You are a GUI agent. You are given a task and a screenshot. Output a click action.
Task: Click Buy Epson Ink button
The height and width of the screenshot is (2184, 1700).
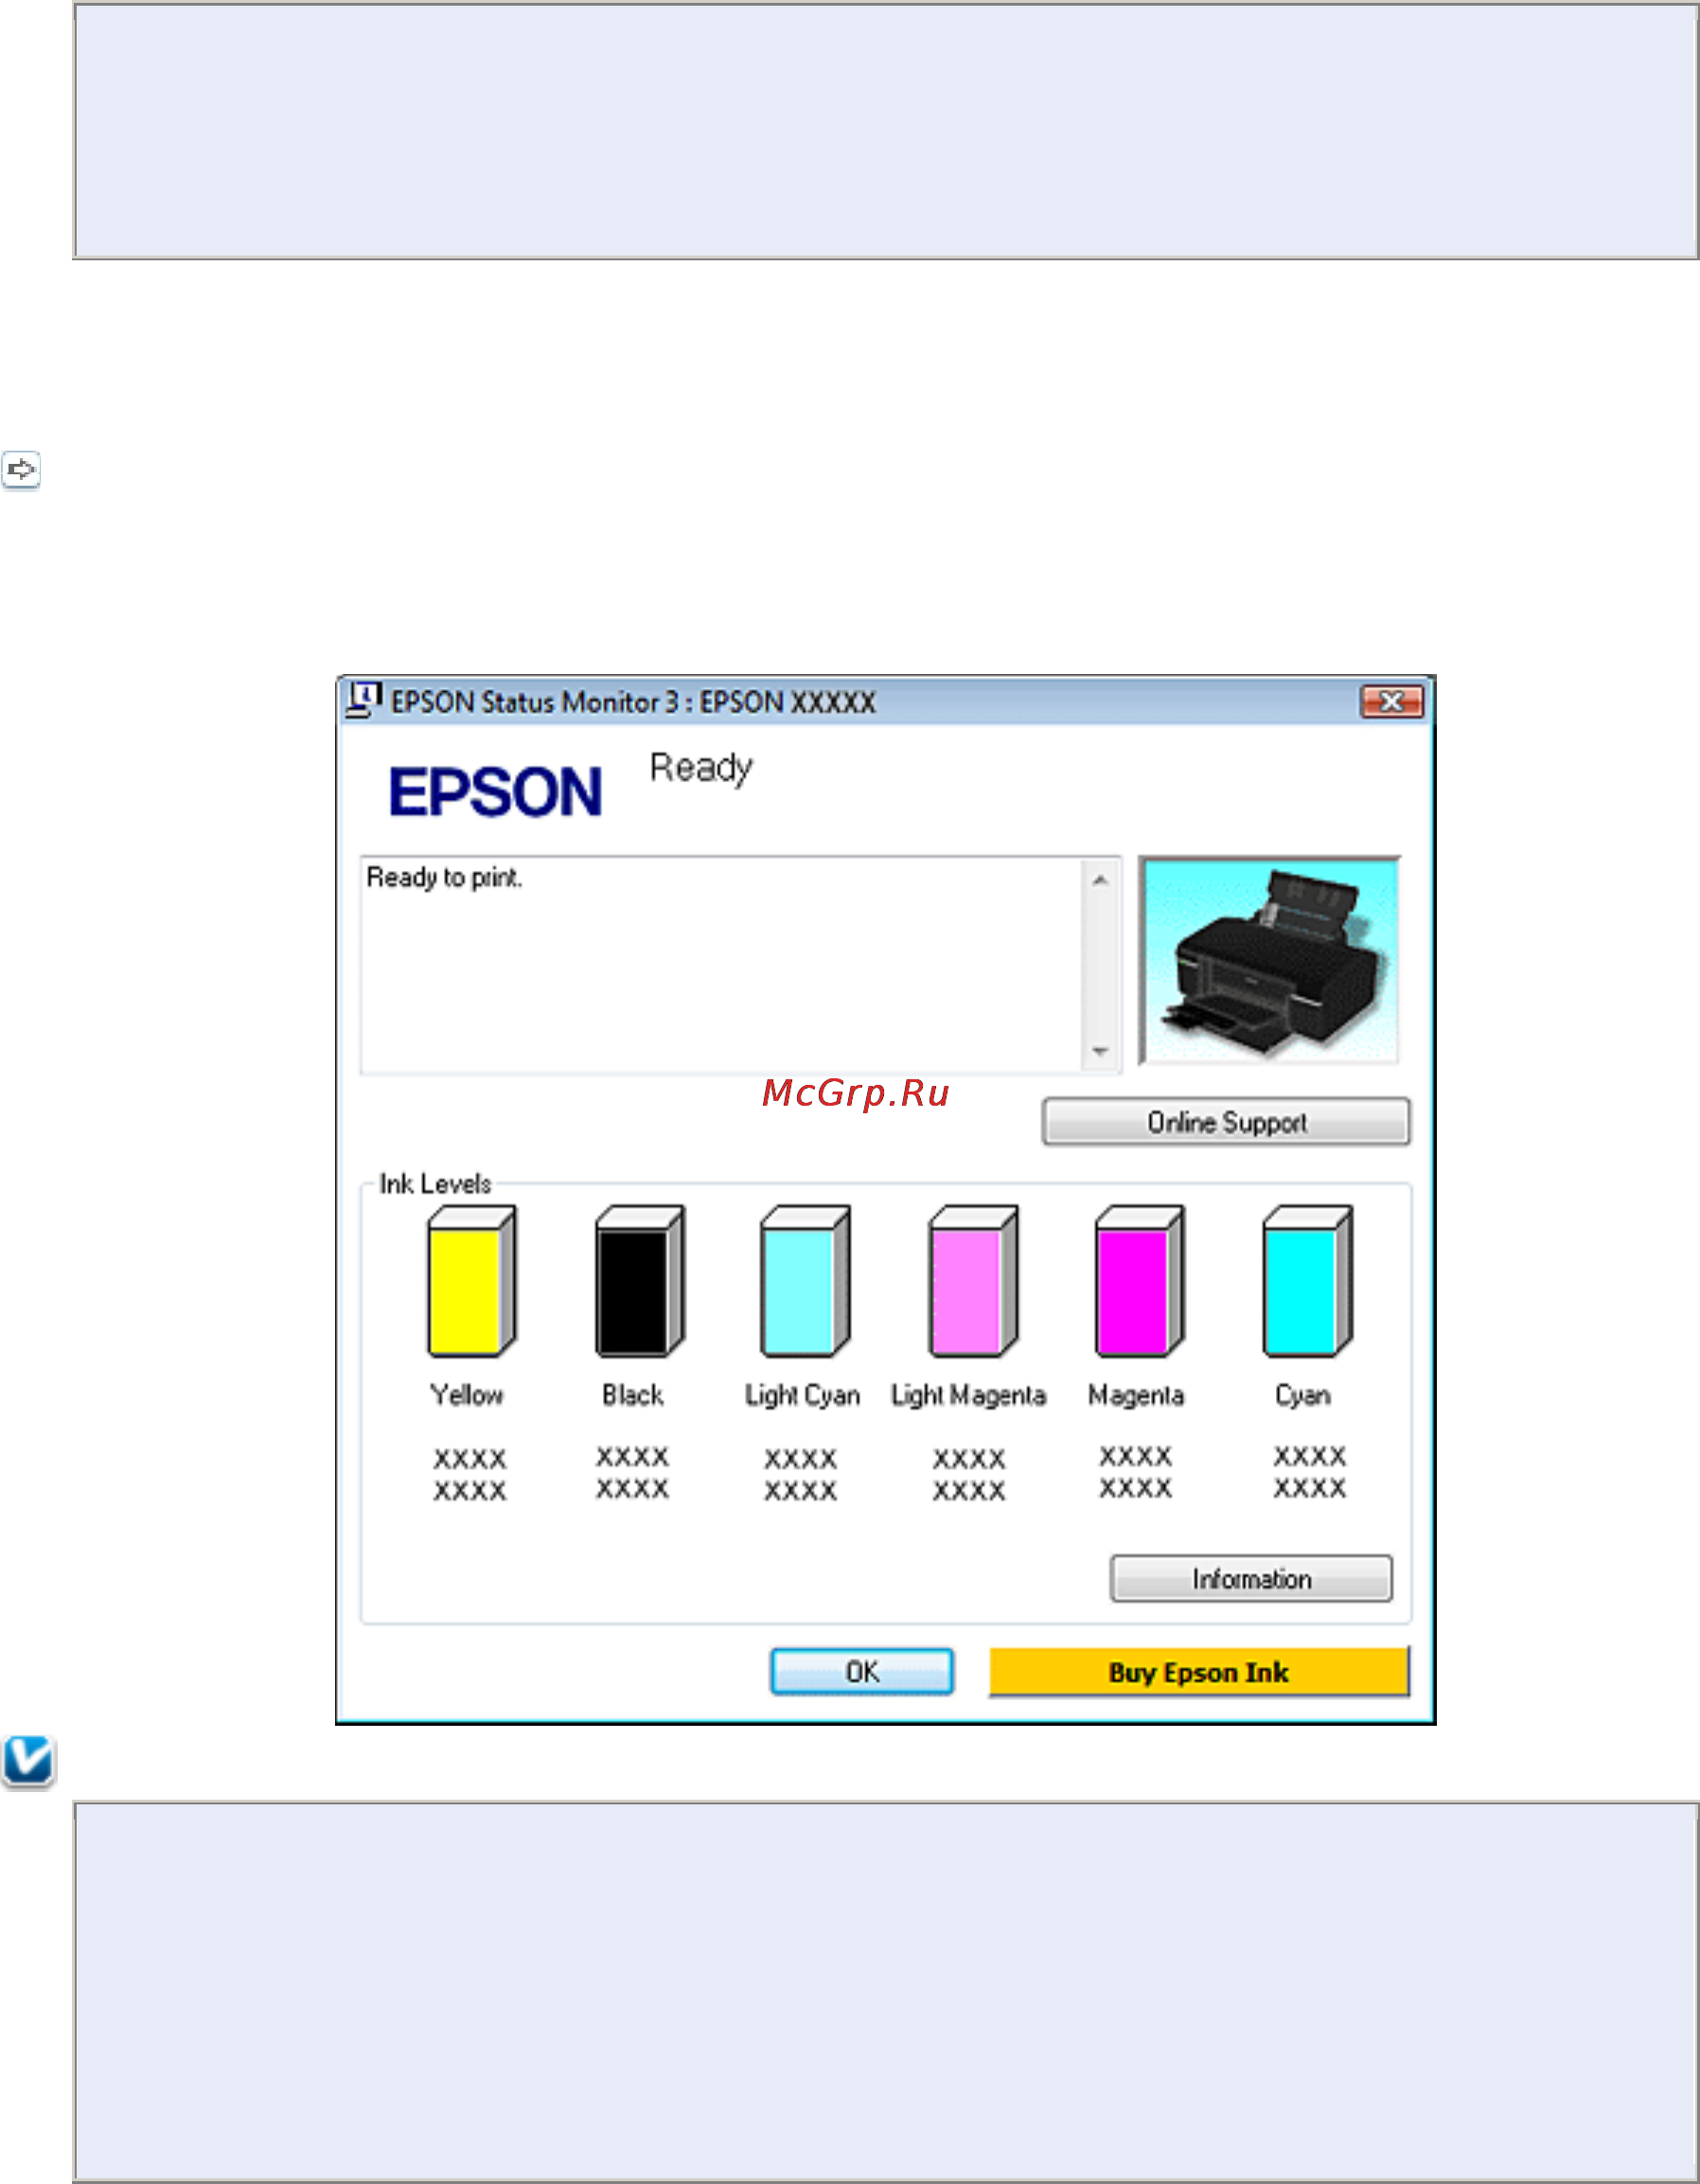coord(1199,1671)
